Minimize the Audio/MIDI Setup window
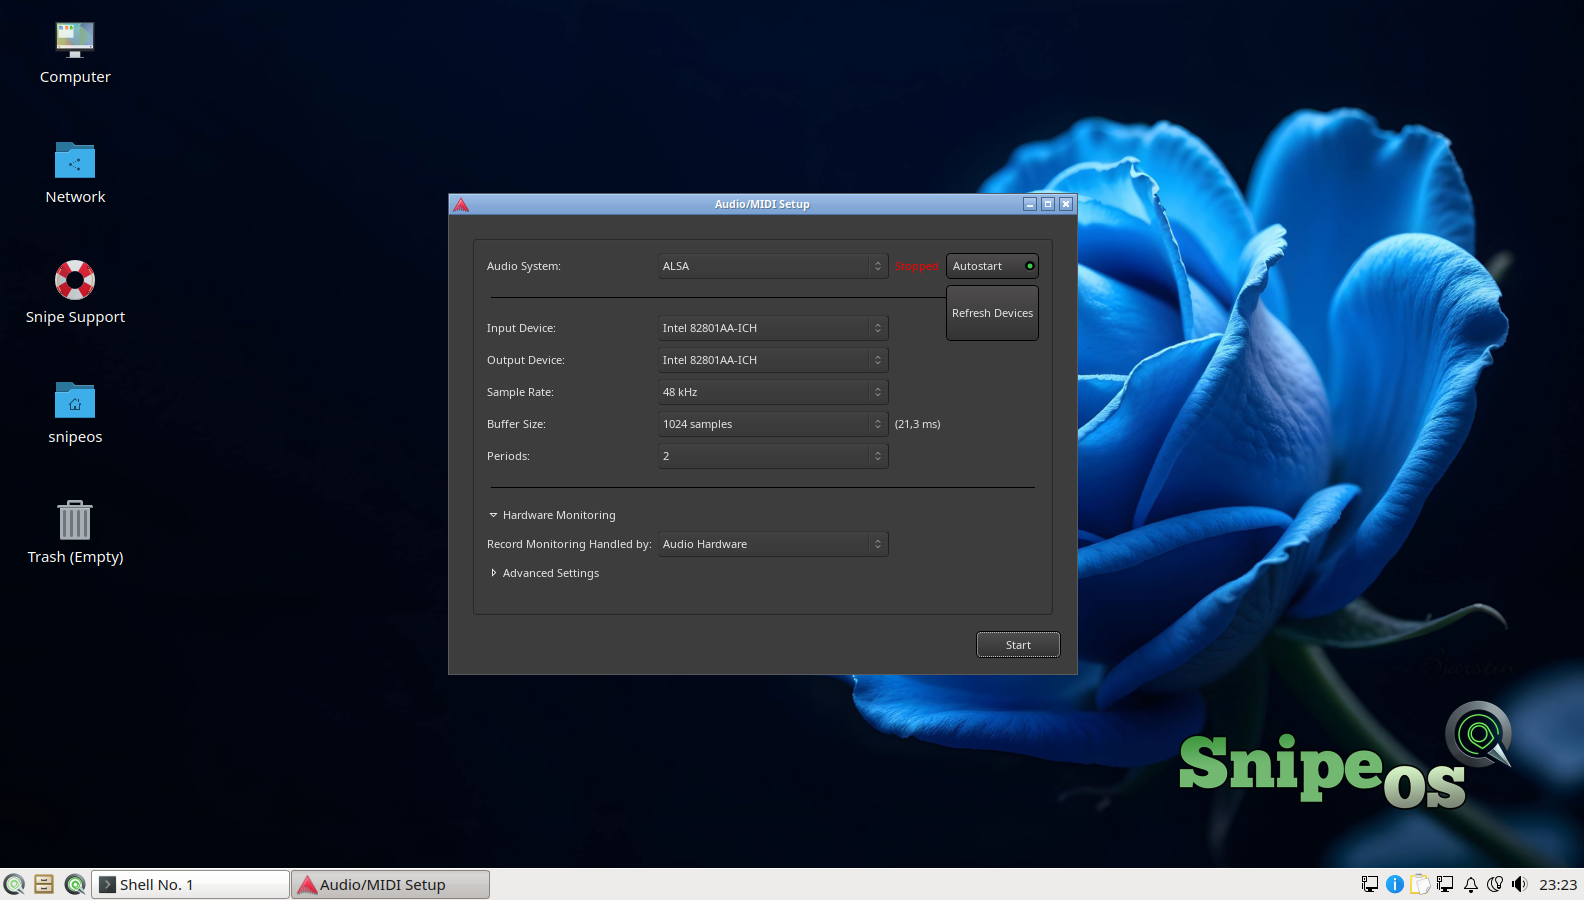 click(1030, 204)
